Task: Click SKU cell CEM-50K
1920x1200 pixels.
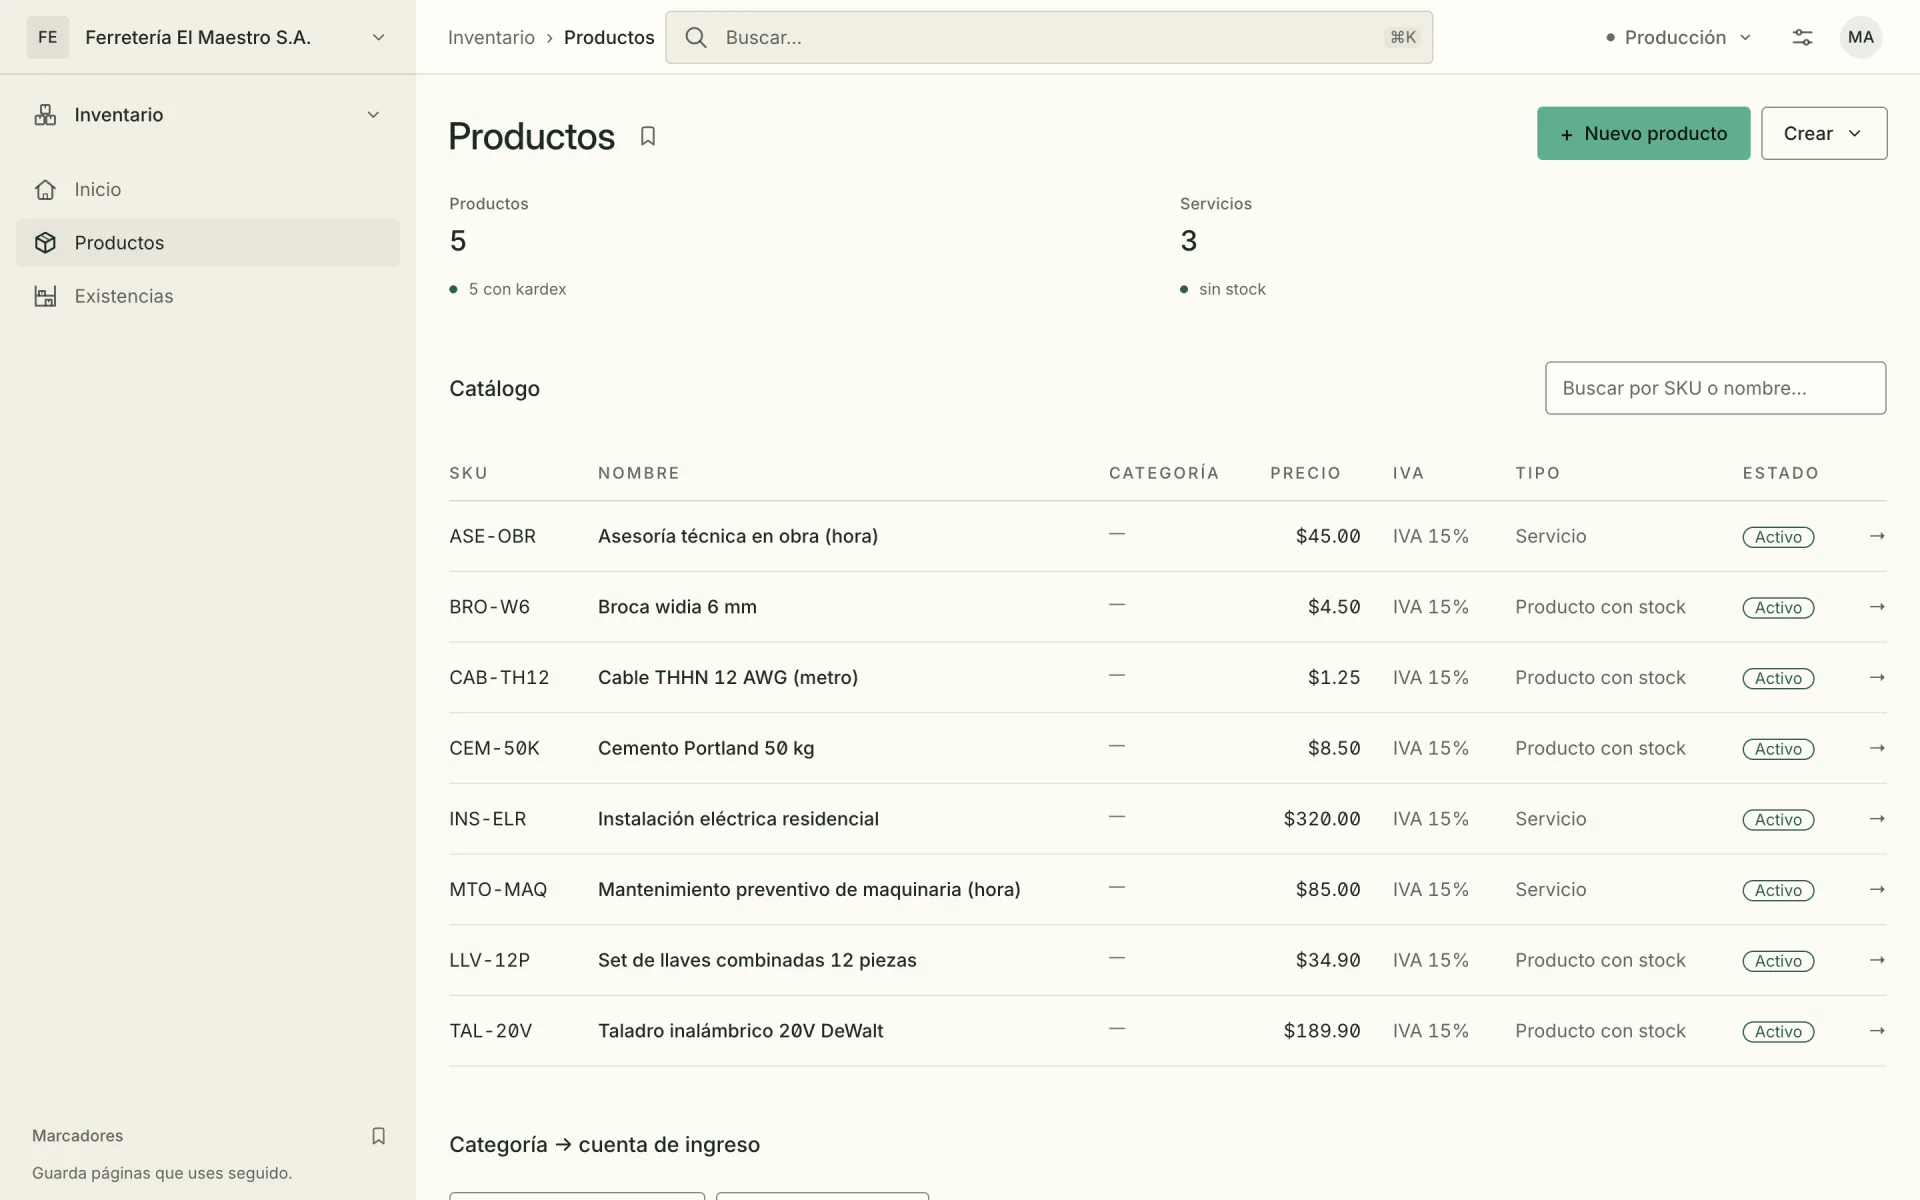Action: pyautogui.click(x=494, y=748)
